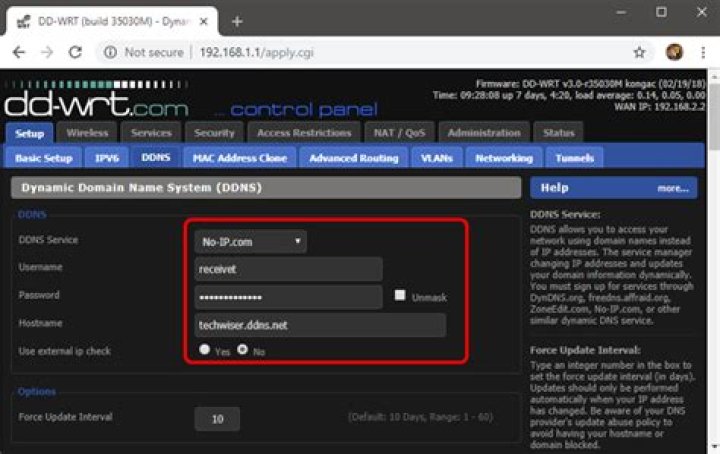Open a new browser tab

pos(237,20)
